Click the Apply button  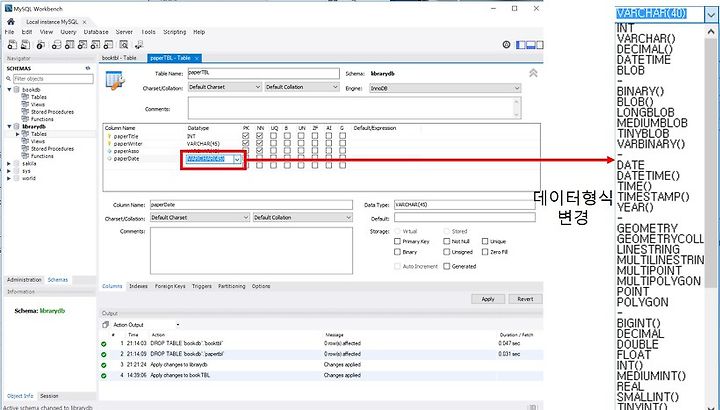pos(488,299)
